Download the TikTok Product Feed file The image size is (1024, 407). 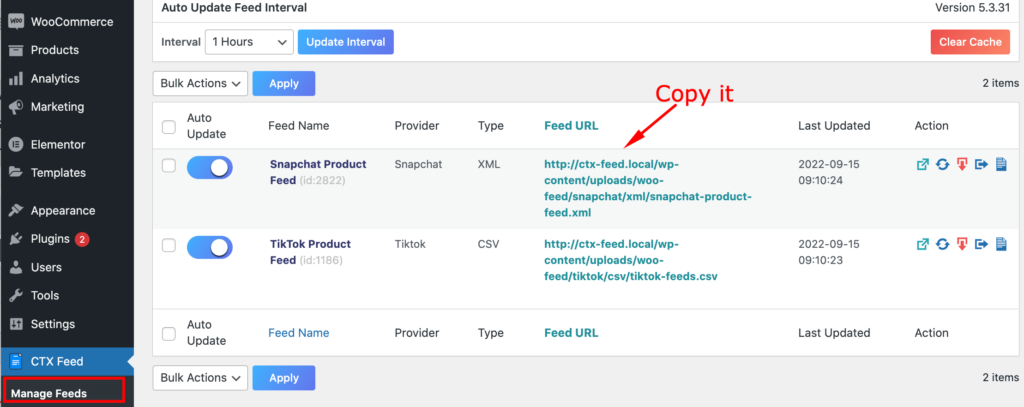tap(962, 244)
